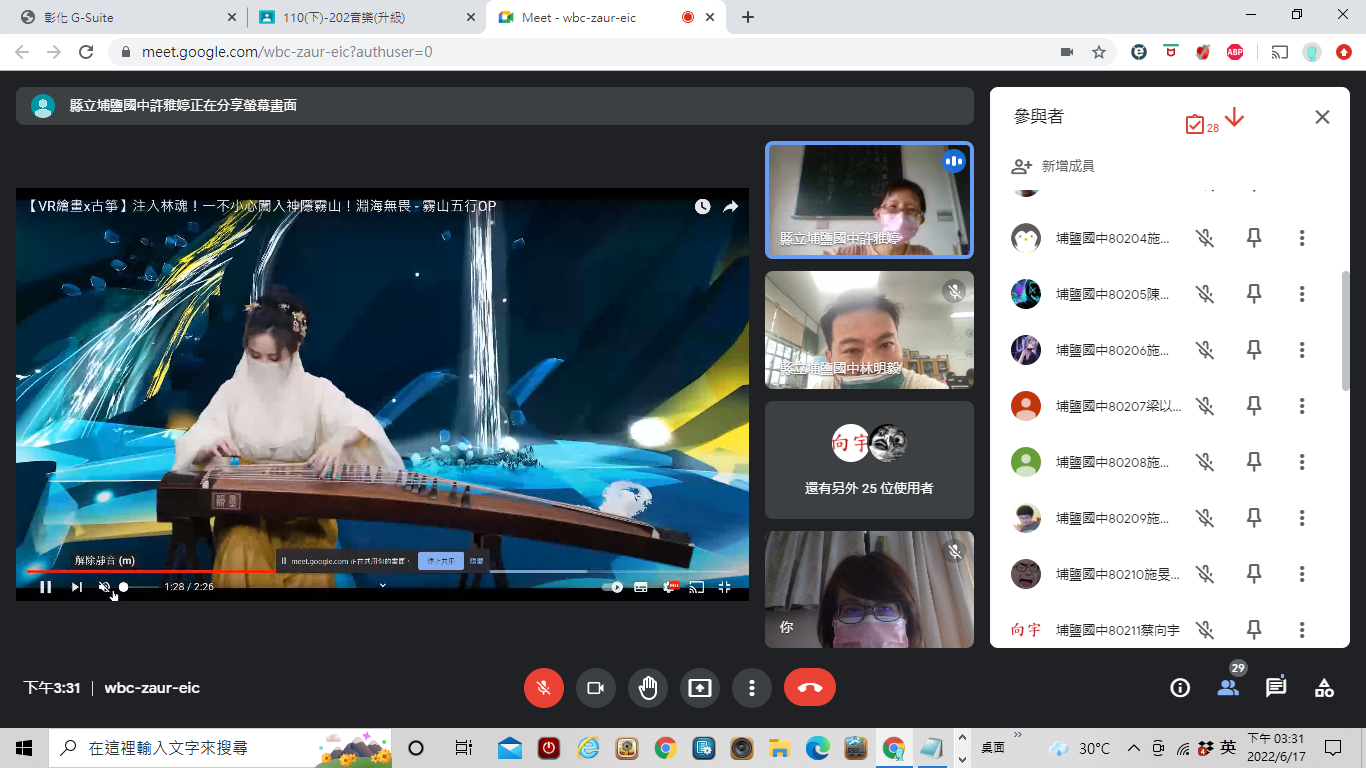Click the watch later clock icon on the video
Image resolution: width=1366 pixels, height=768 pixels.
pyautogui.click(x=702, y=206)
